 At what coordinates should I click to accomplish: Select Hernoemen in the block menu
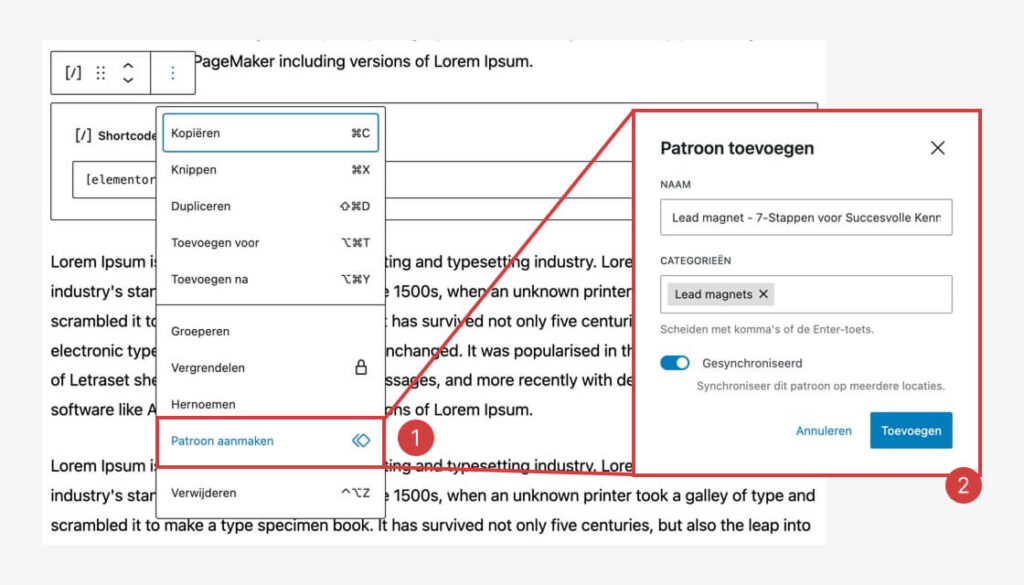[270, 405]
